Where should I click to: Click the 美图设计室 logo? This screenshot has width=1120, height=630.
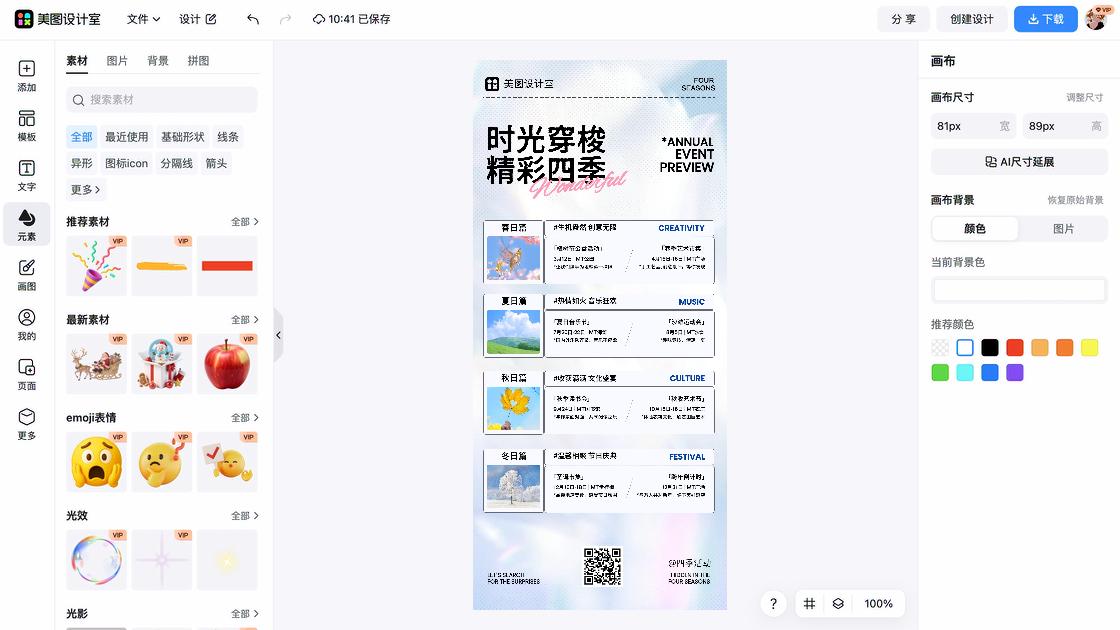[58, 19]
